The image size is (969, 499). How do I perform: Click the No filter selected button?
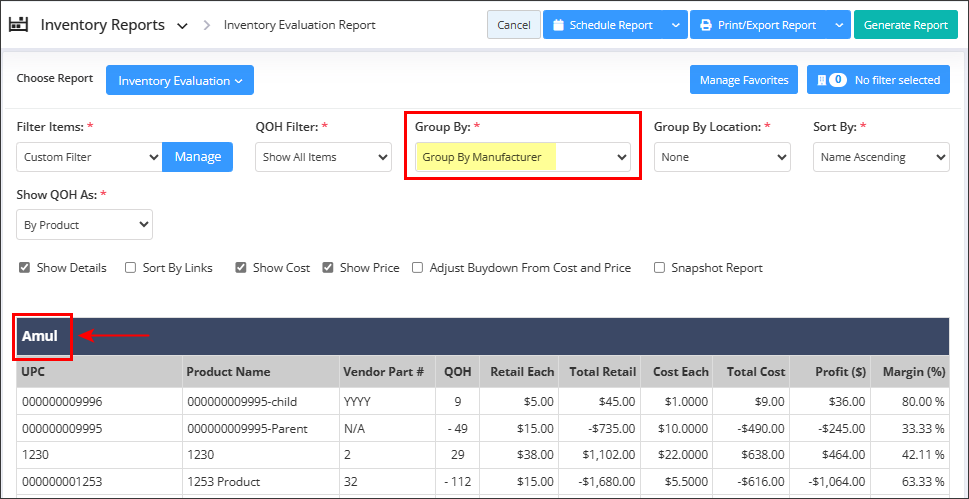point(878,80)
